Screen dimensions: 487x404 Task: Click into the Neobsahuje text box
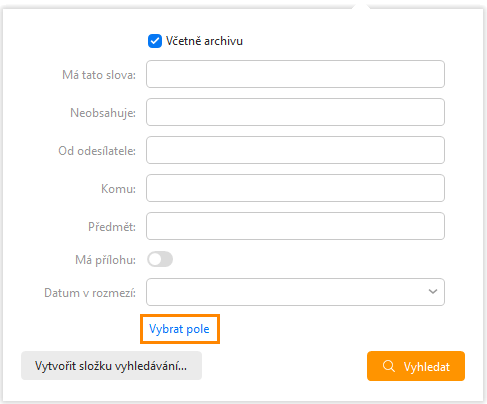point(295,112)
